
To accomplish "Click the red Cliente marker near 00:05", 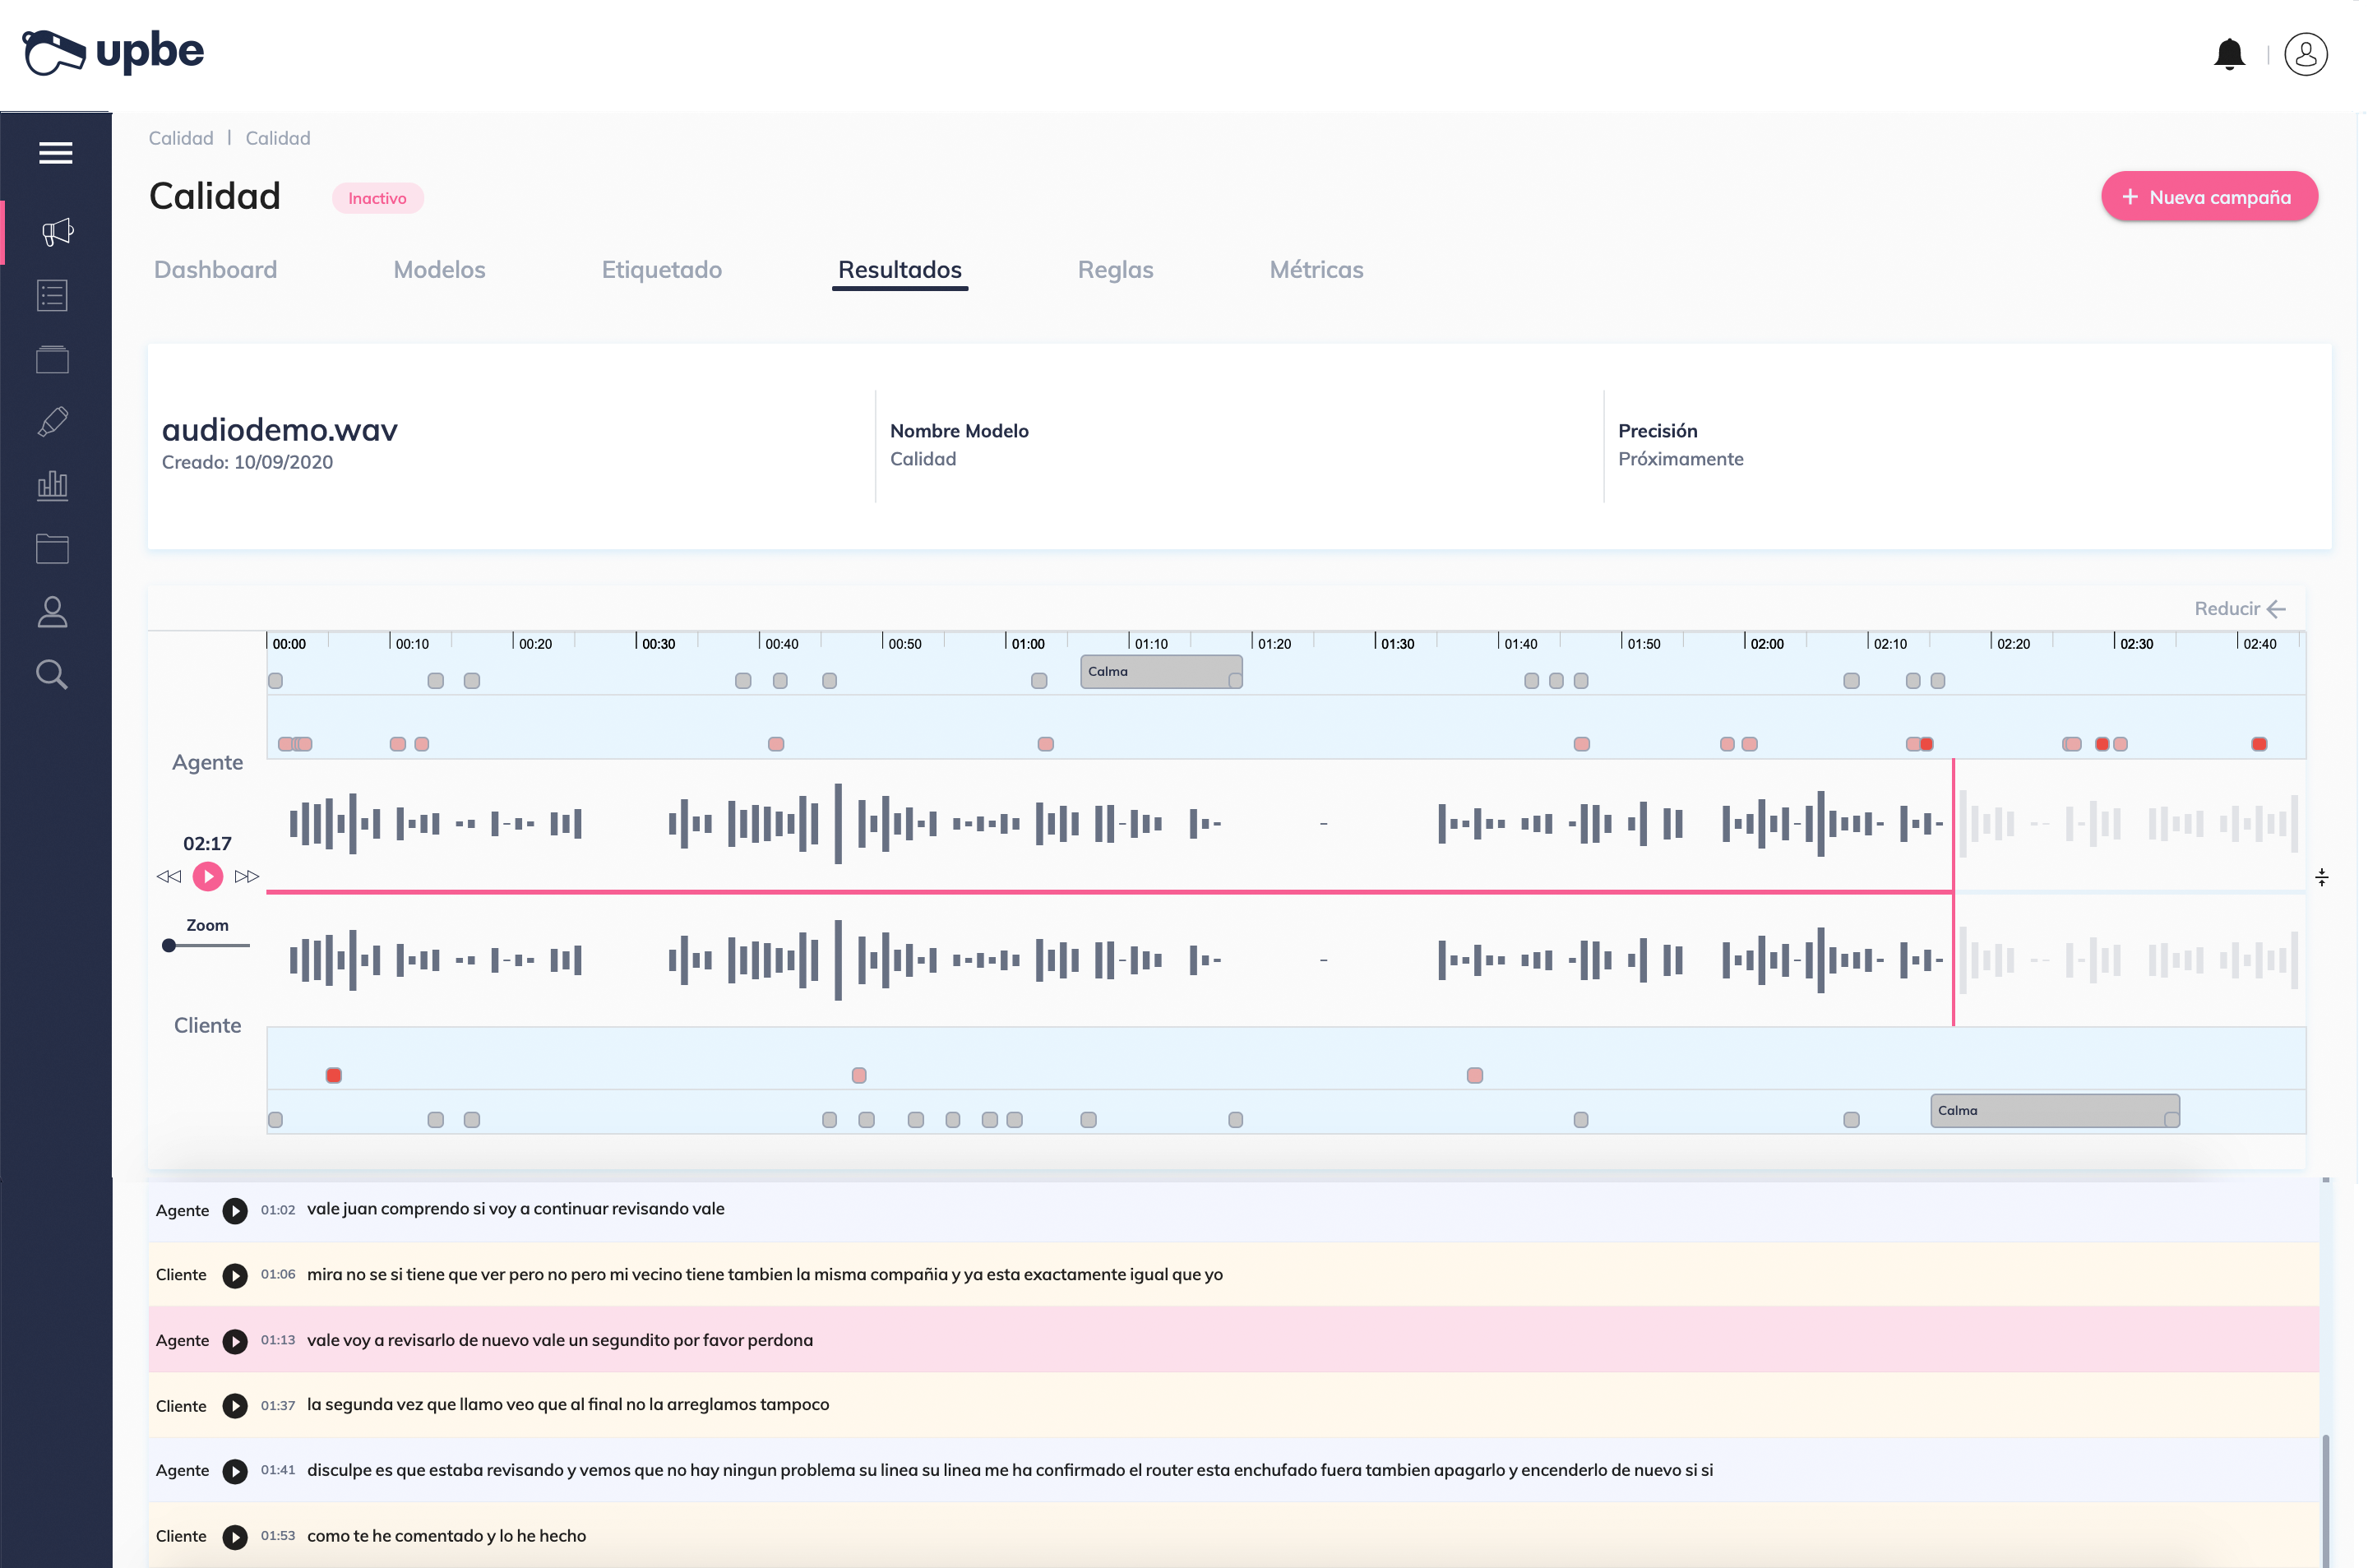I will click(x=334, y=1076).
